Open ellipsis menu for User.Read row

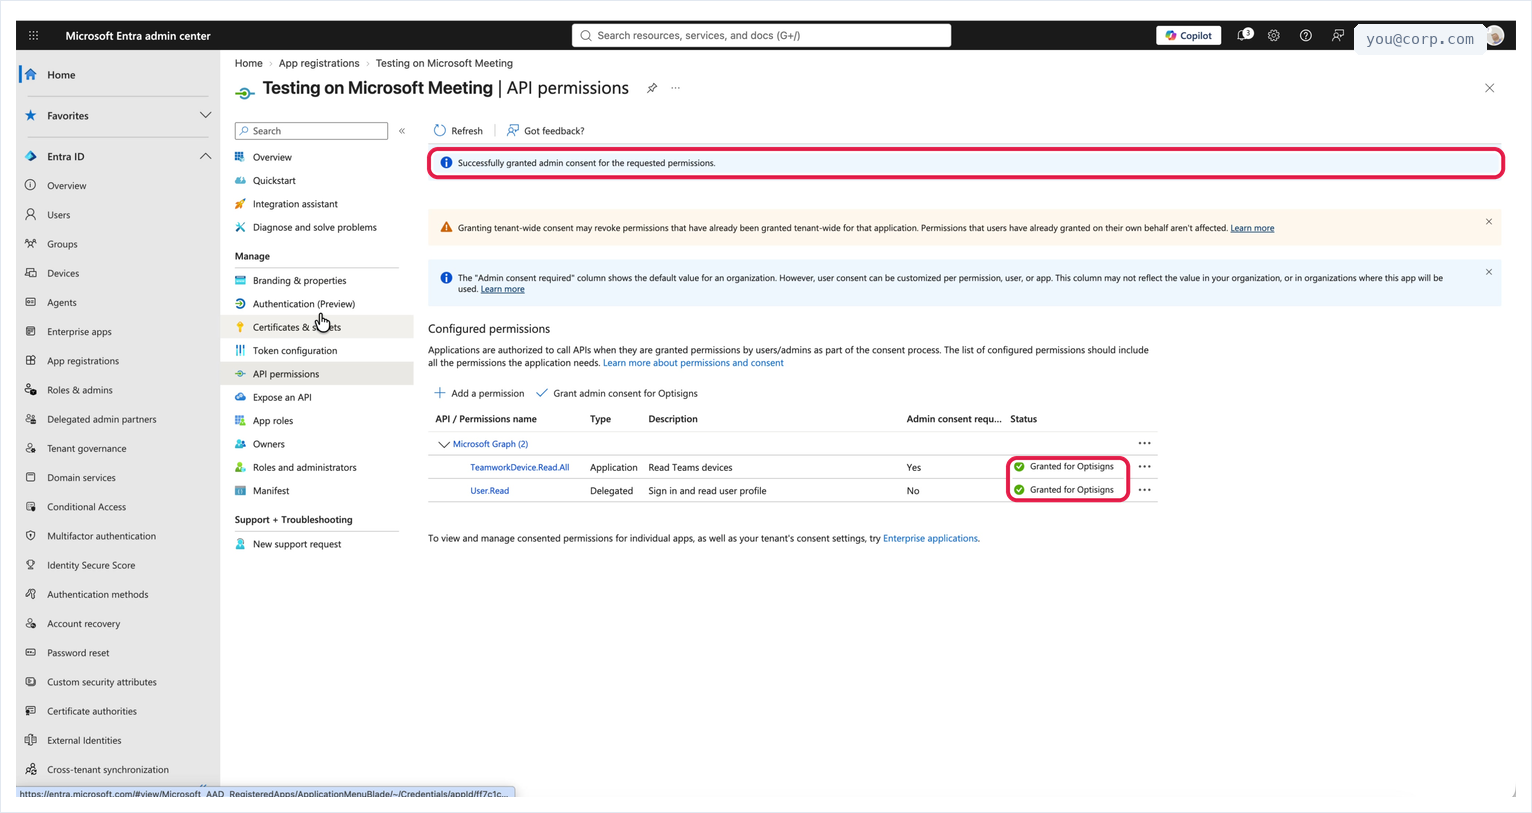1144,490
